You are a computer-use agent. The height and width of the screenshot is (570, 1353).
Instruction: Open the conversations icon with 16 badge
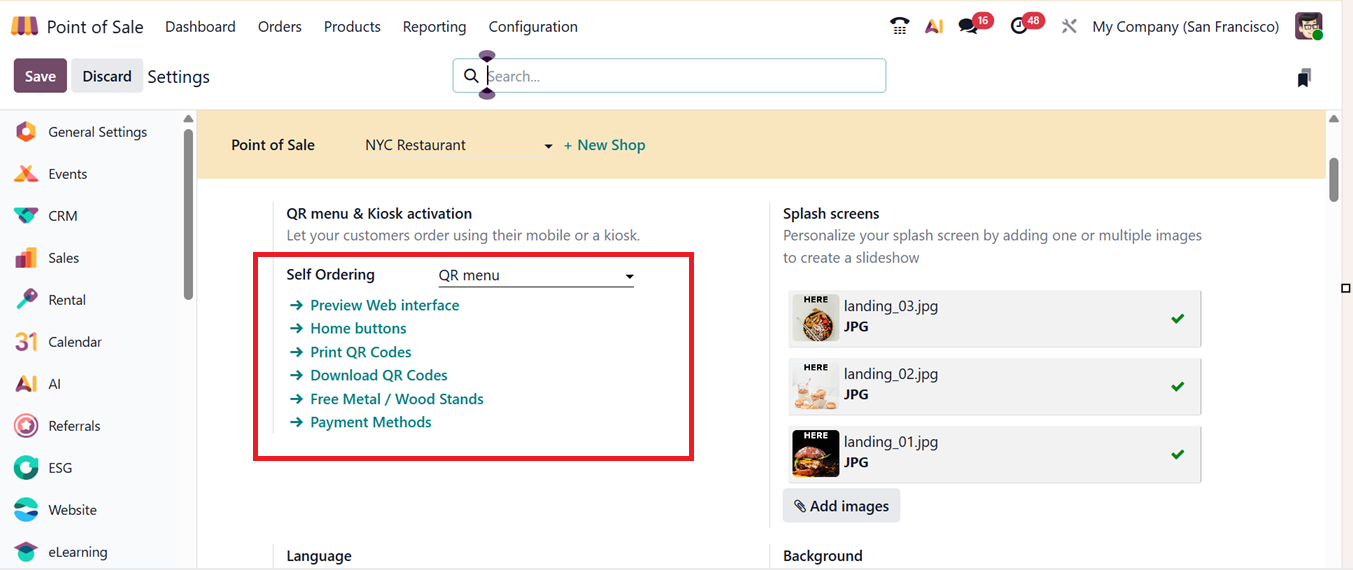point(968,27)
